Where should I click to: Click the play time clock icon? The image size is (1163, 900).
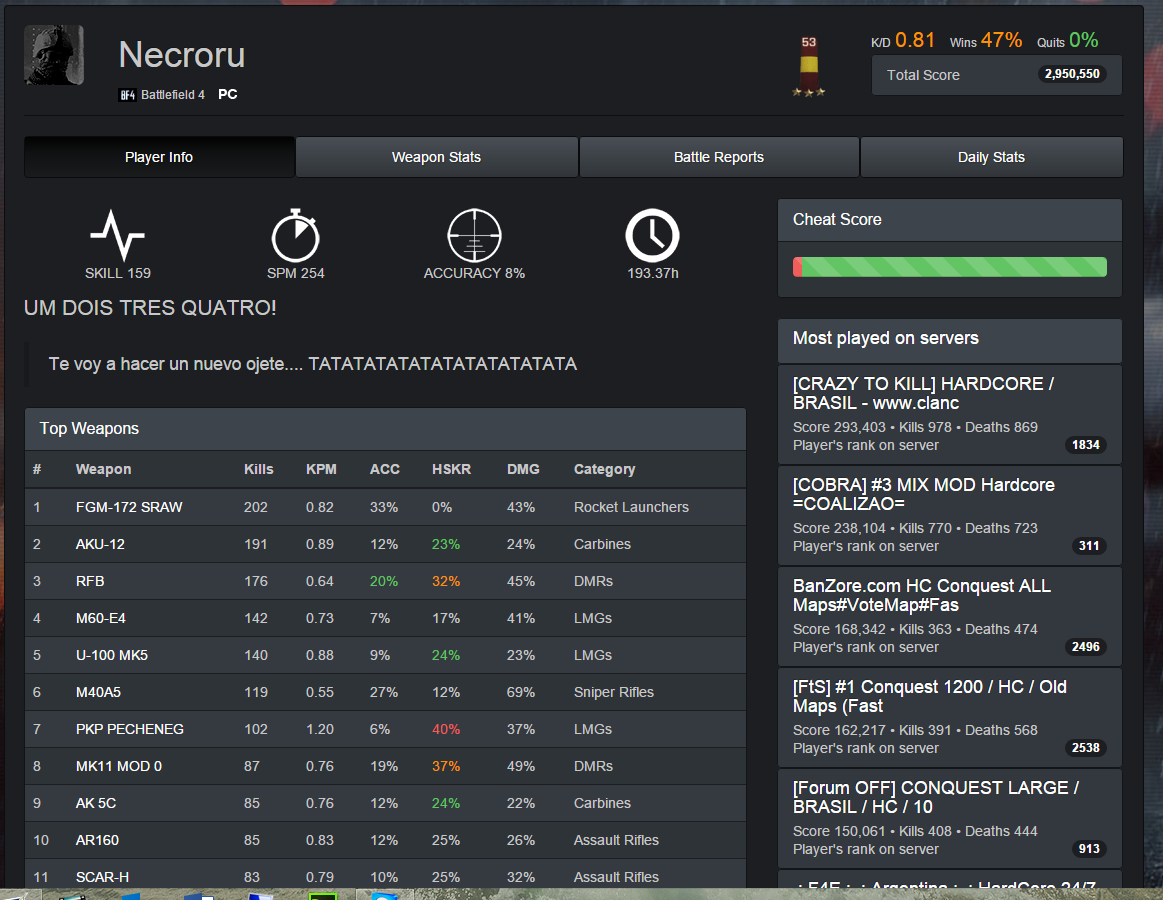[x=652, y=235]
